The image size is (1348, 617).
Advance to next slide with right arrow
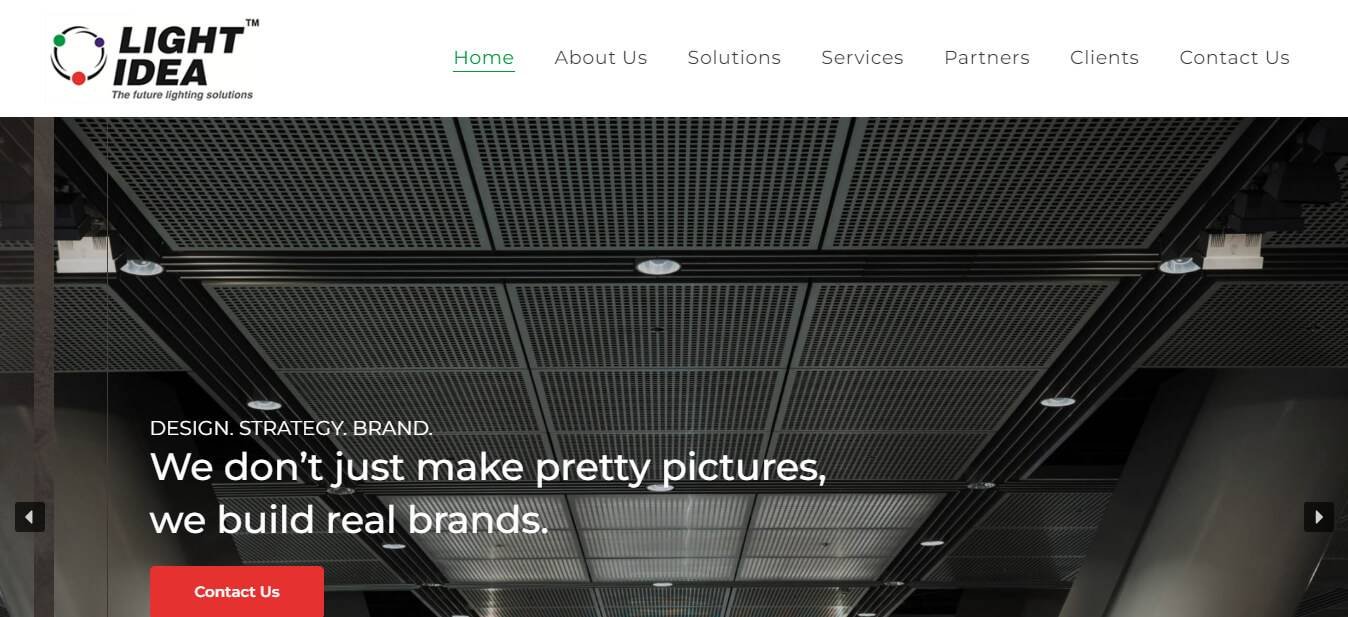1319,517
